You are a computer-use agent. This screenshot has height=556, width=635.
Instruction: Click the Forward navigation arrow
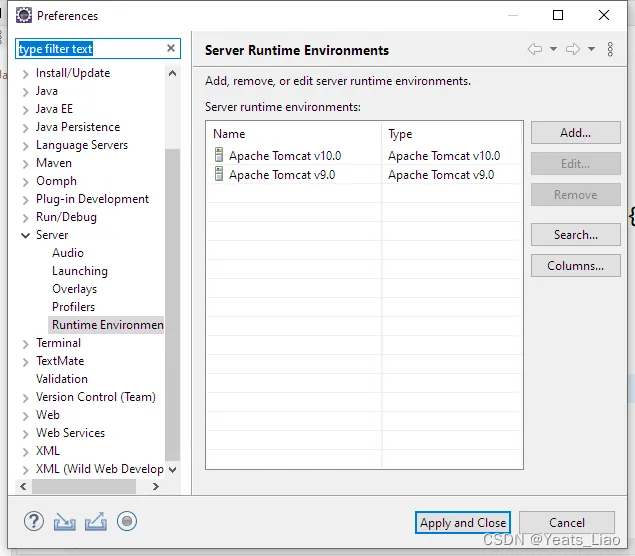tap(573, 49)
